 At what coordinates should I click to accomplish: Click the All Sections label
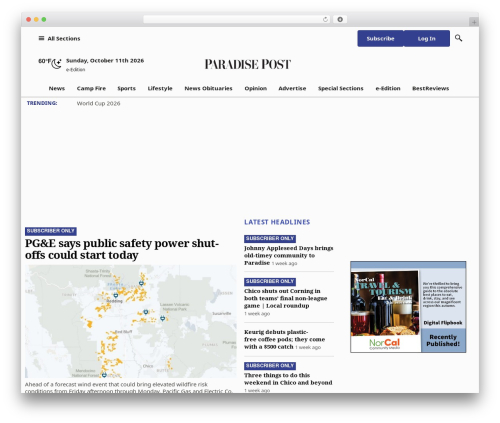coord(64,39)
